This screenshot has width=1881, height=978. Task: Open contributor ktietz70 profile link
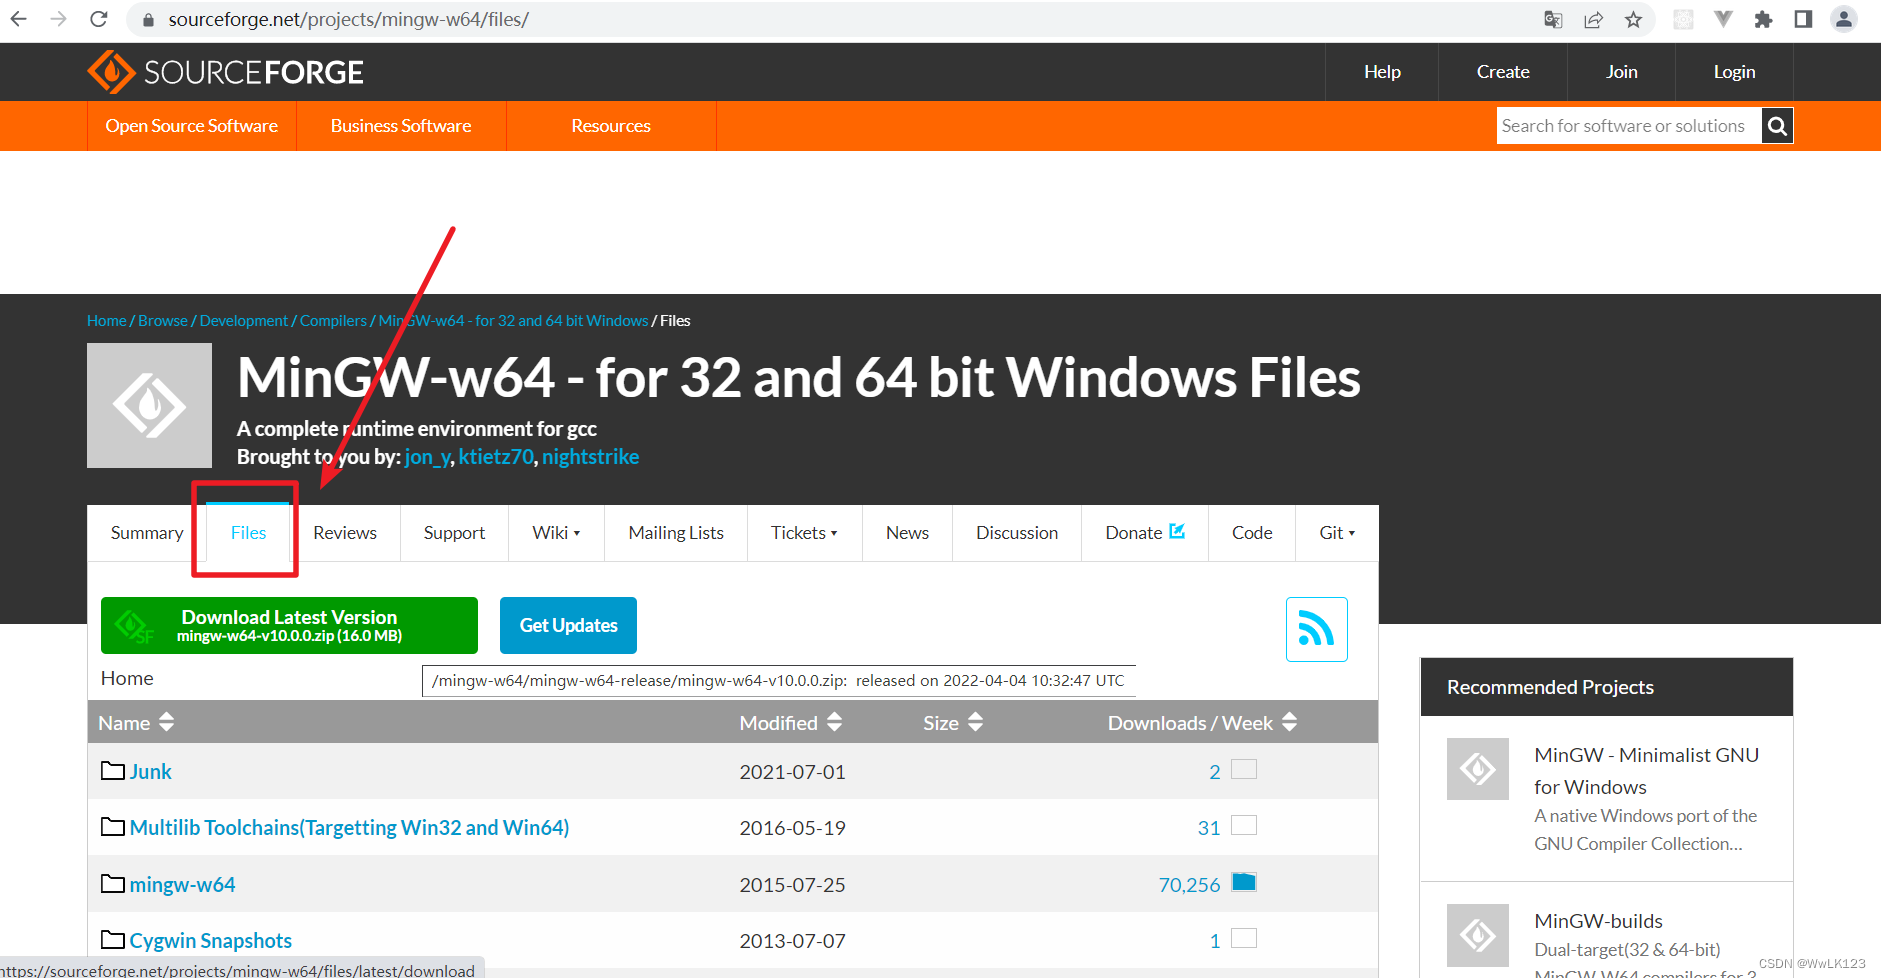click(496, 457)
